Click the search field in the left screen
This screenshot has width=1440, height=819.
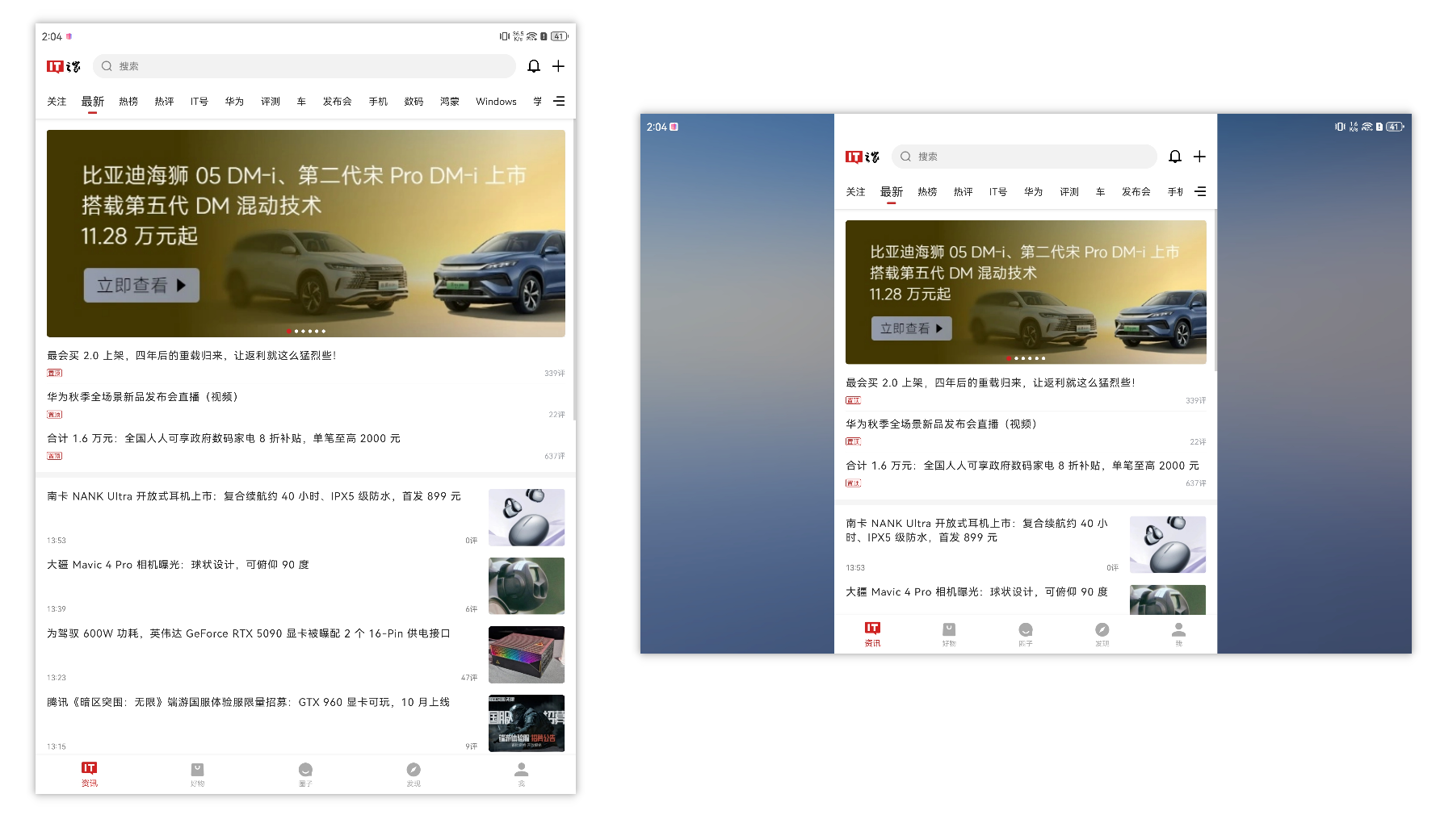click(x=305, y=66)
